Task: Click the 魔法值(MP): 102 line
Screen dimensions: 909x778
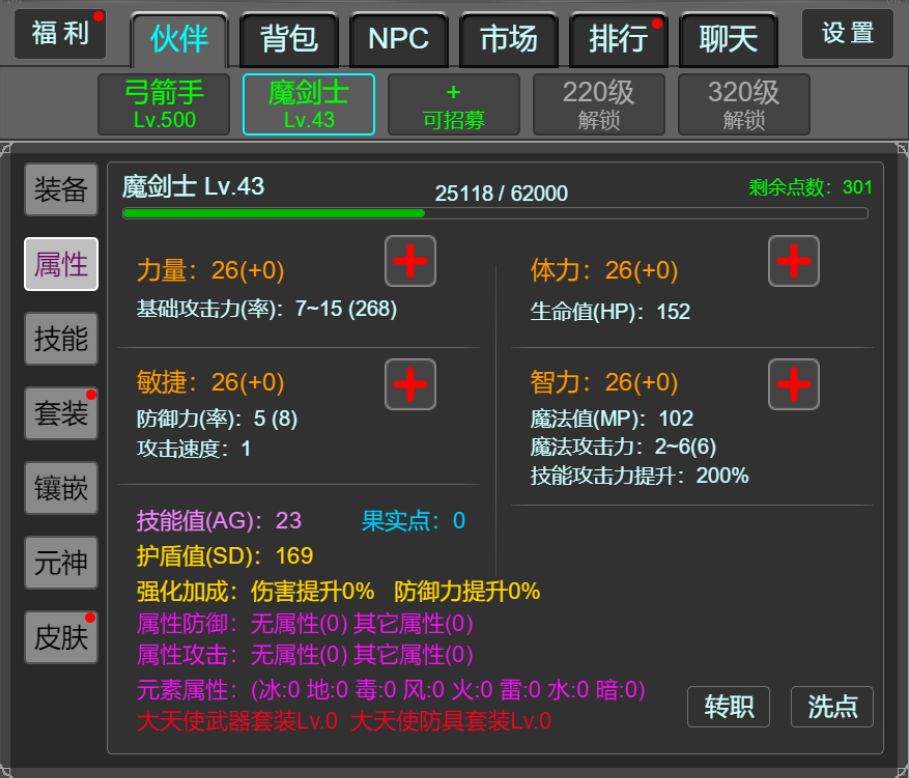Action: click(x=612, y=419)
